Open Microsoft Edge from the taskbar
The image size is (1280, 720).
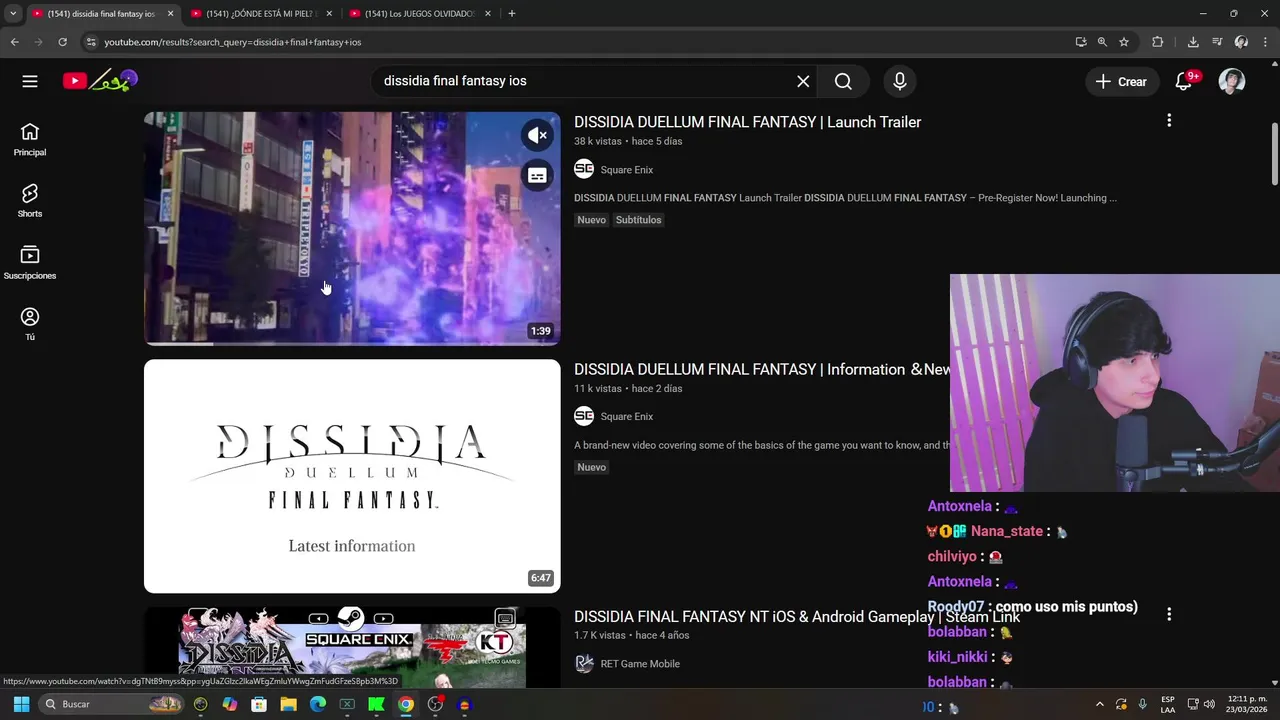point(318,704)
